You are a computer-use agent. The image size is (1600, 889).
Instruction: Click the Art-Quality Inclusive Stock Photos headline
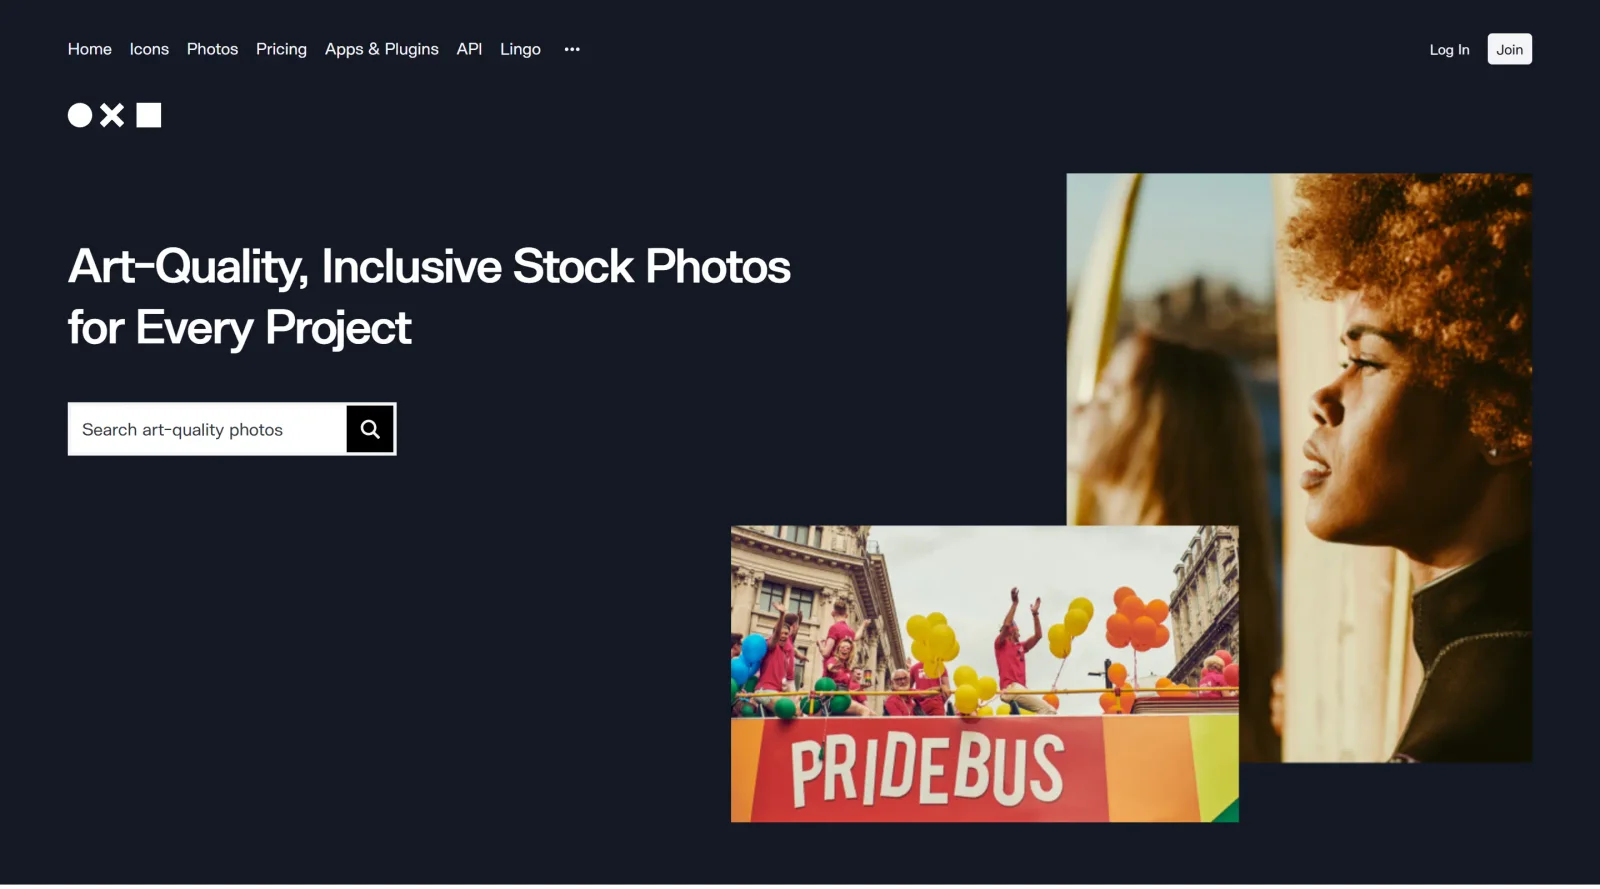coord(429,297)
